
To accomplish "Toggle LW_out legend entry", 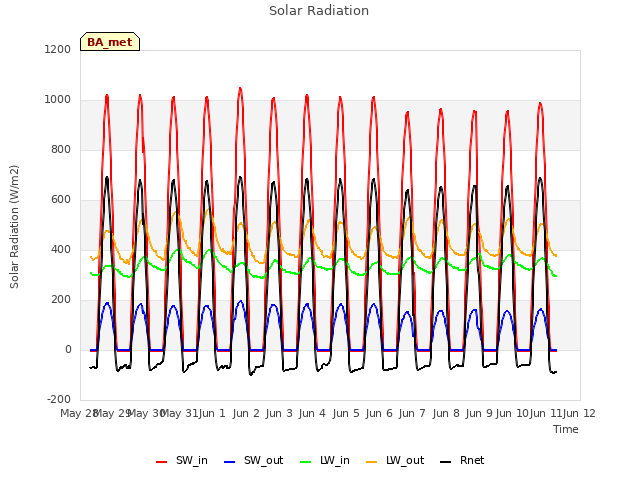I will (395, 460).
